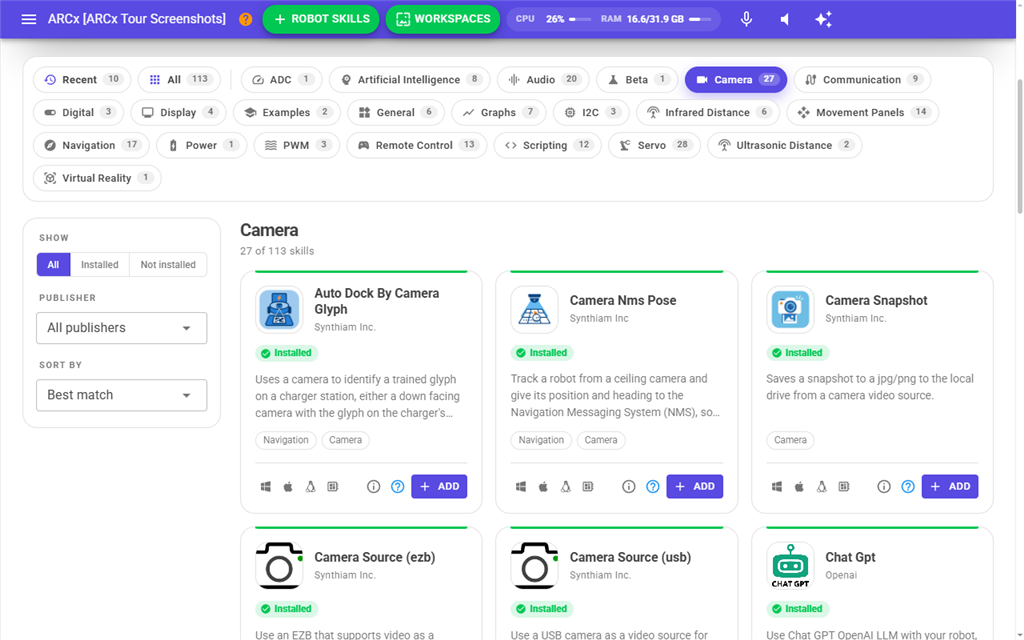Click the Camera Source (usb) camera icon
Image resolution: width=1024 pixels, height=640 pixels.
(x=534, y=566)
